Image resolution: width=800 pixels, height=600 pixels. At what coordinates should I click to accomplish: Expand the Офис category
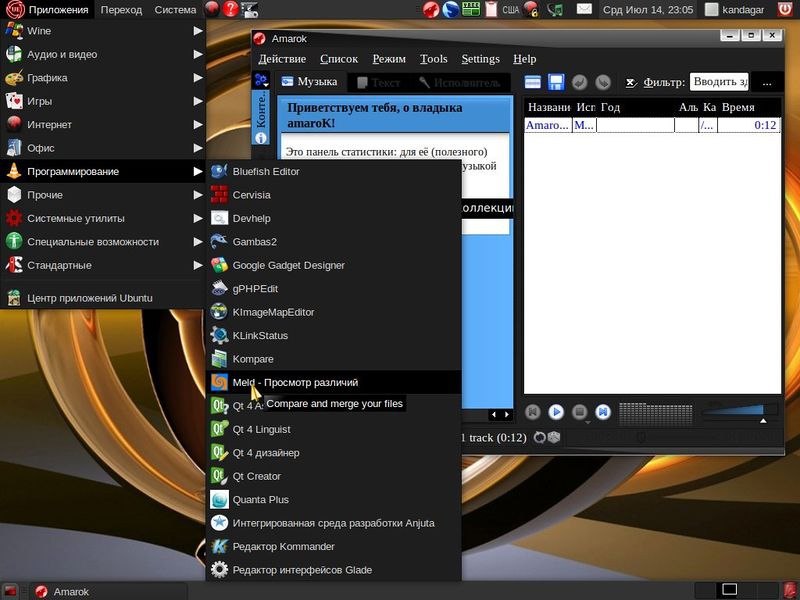(103, 148)
